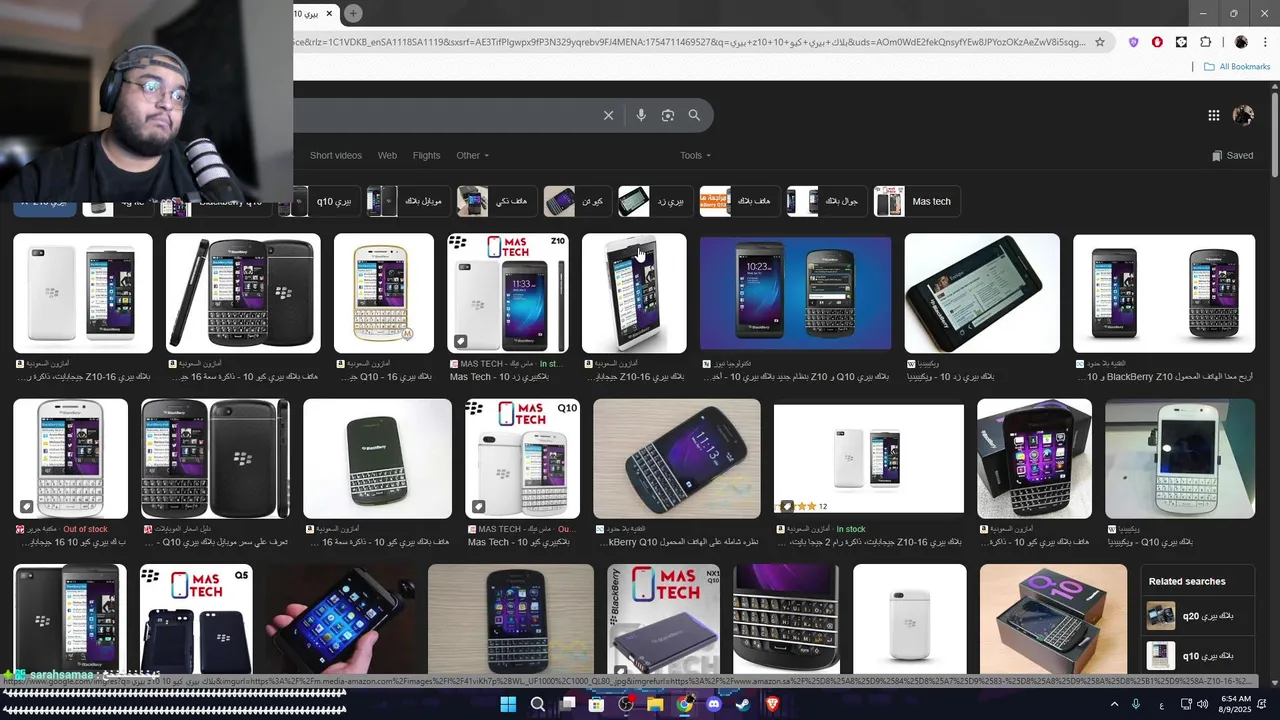Open the Q10 retail box image
The width and height of the screenshot is (1280, 720).
(1053, 619)
